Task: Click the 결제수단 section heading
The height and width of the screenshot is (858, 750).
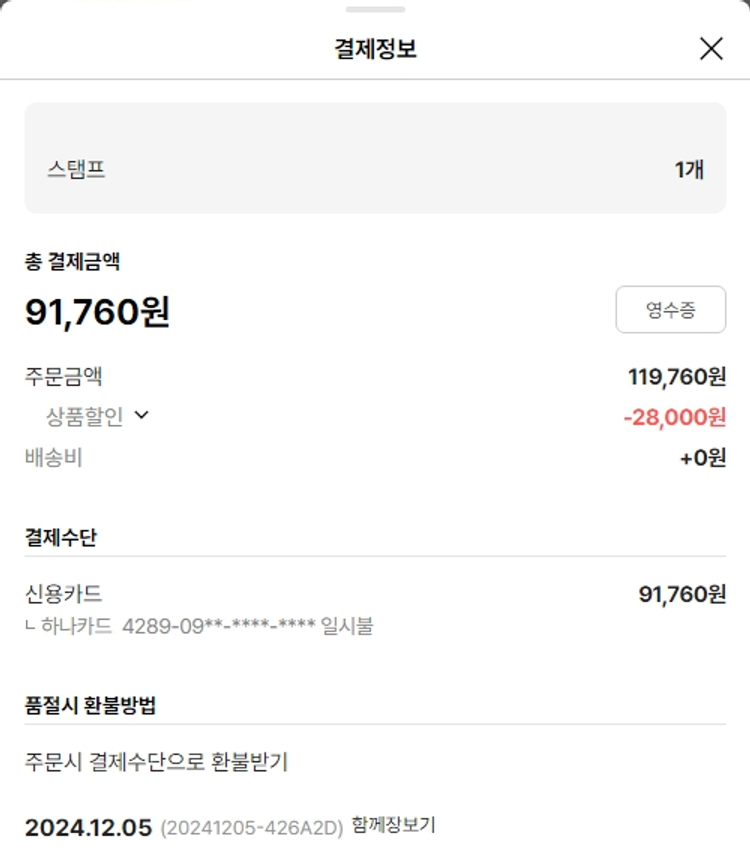Action: [x=61, y=537]
